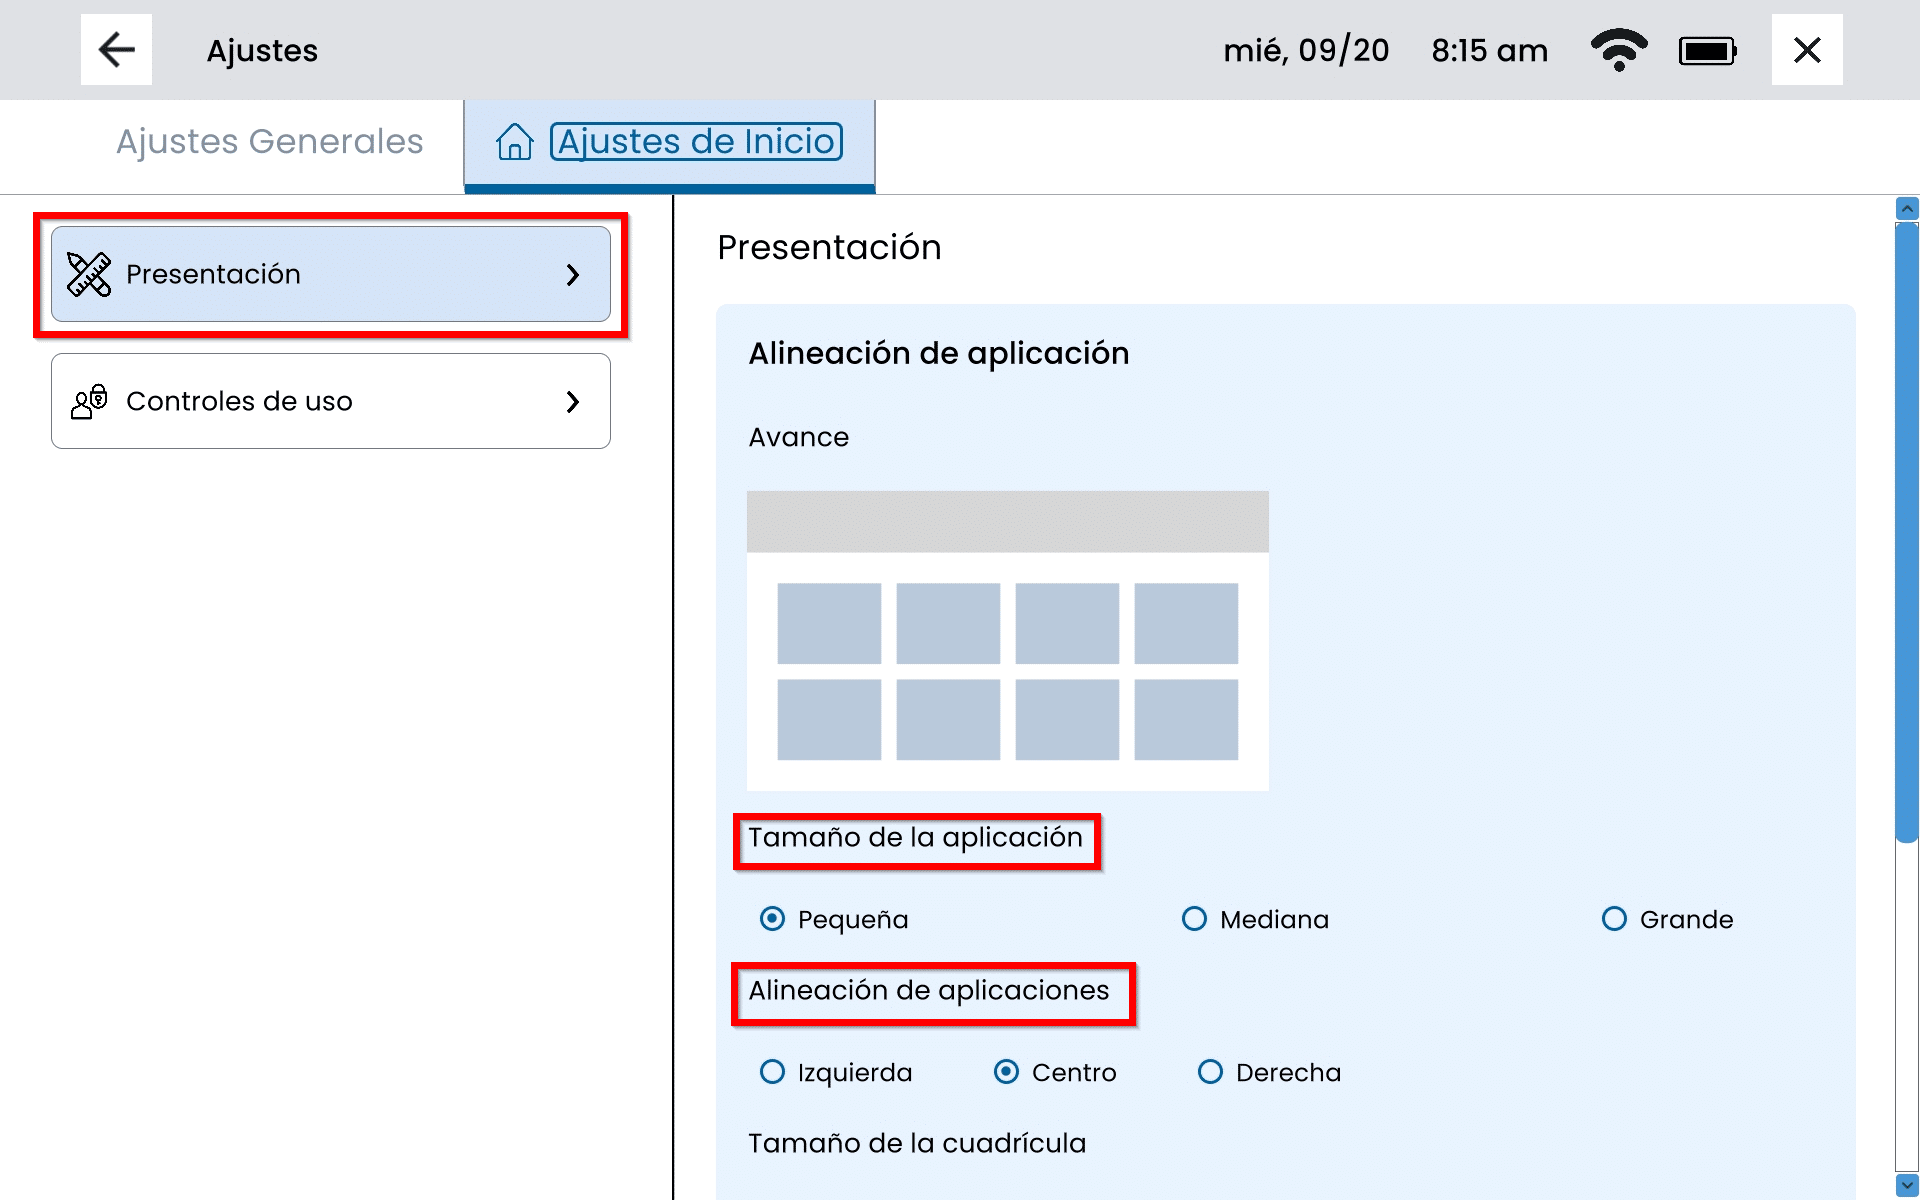Close the Ajustes screen with the X

pos(1806,50)
